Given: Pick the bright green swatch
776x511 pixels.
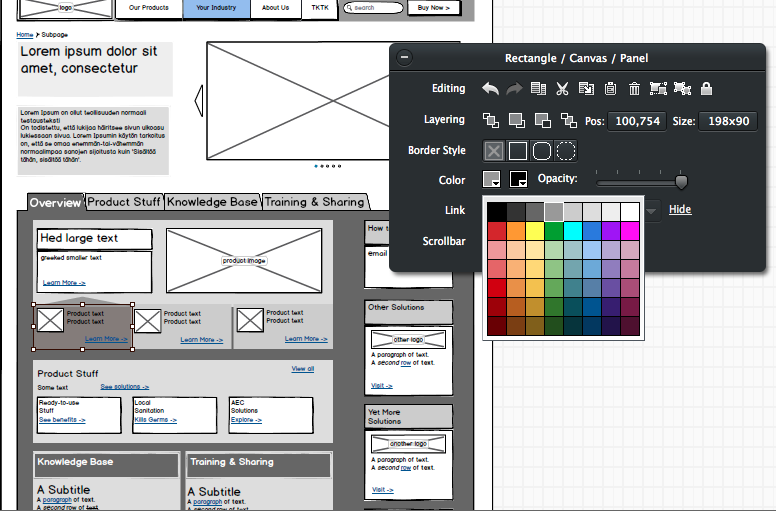Looking at the screenshot, I should tap(554, 231).
